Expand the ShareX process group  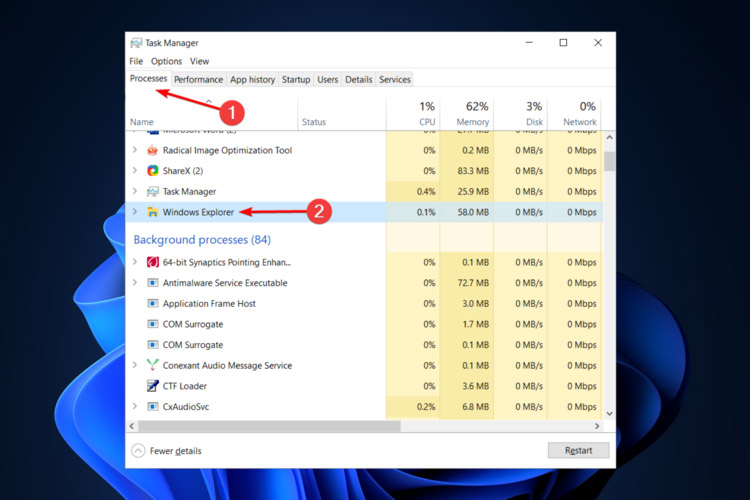click(136, 171)
